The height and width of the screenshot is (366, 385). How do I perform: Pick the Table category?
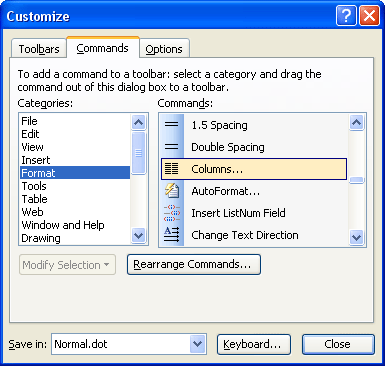(x=75, y=199)
